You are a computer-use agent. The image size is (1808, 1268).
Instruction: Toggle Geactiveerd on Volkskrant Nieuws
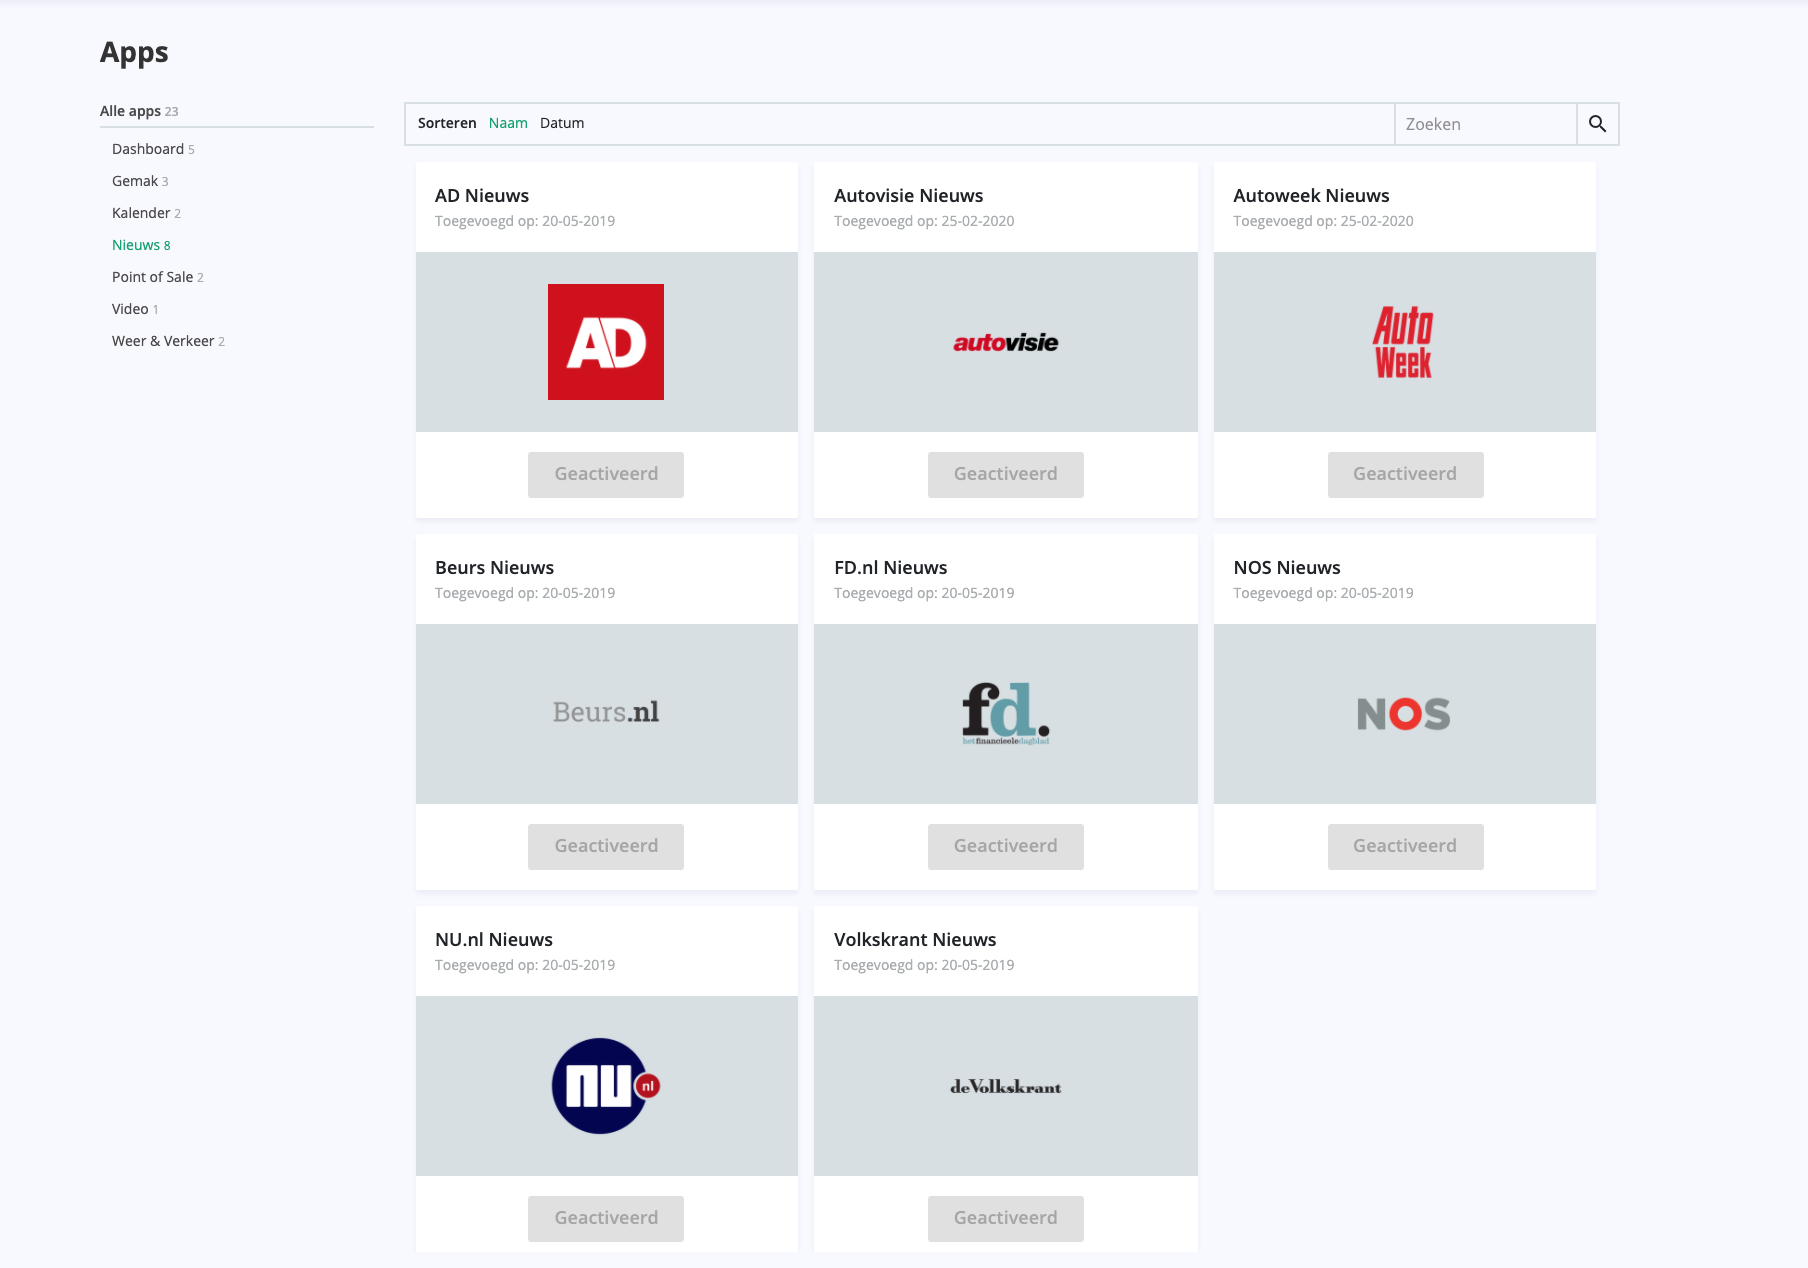pyautogui.click(x=1005, y=1218)
